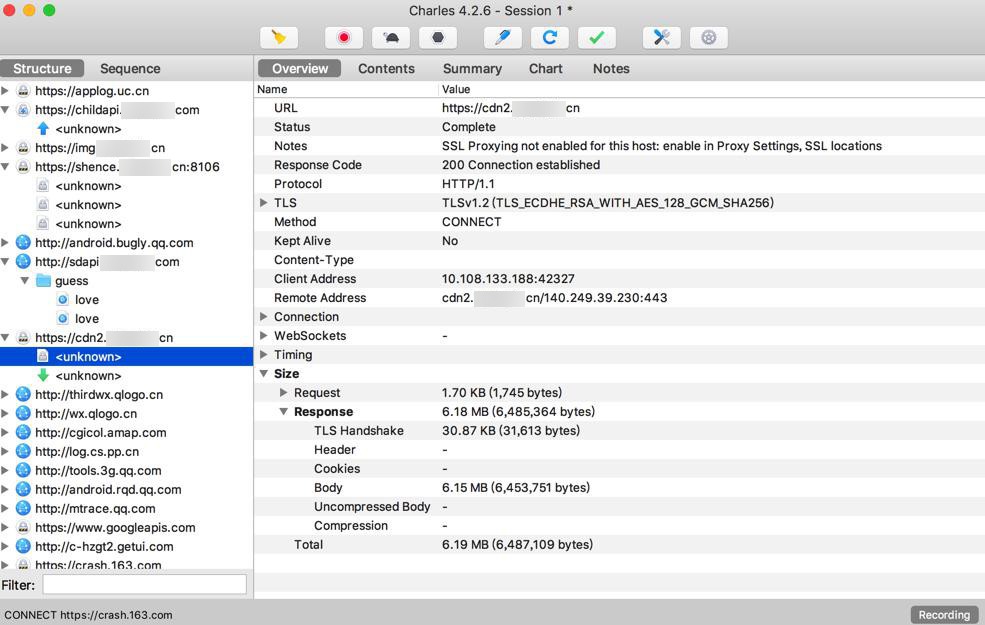Open the Settings gear icon
This screenshot has height=625, width=985.
pos(709,38)
